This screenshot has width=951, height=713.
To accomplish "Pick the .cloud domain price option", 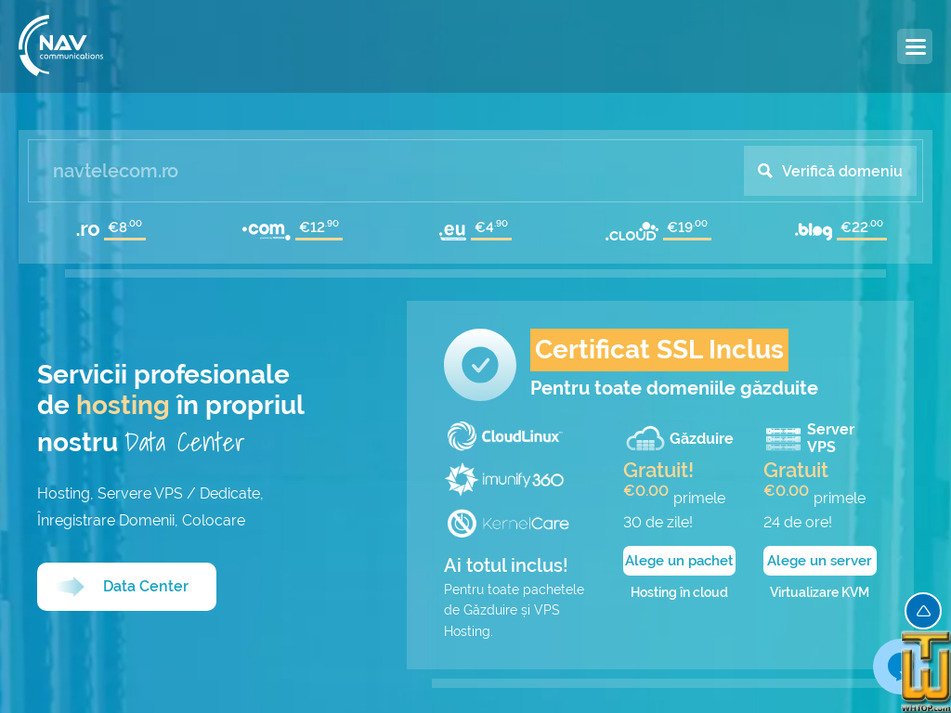I will pos(657,230).
